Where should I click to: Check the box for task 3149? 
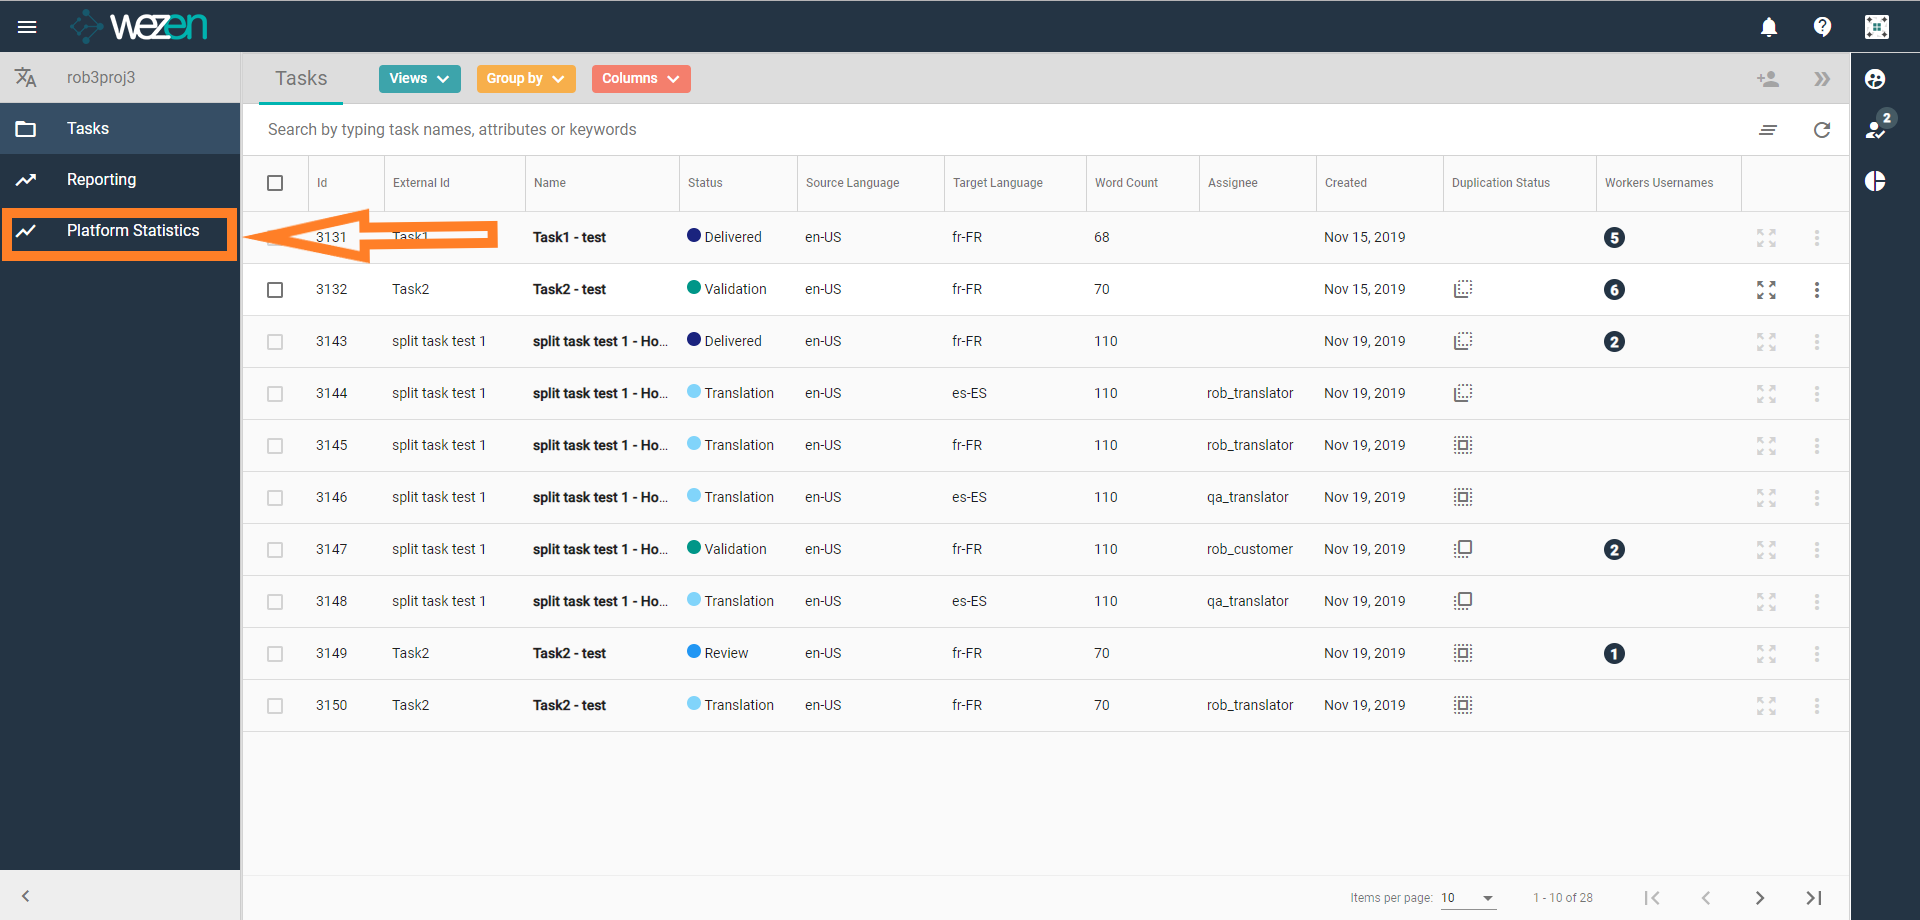275,654
